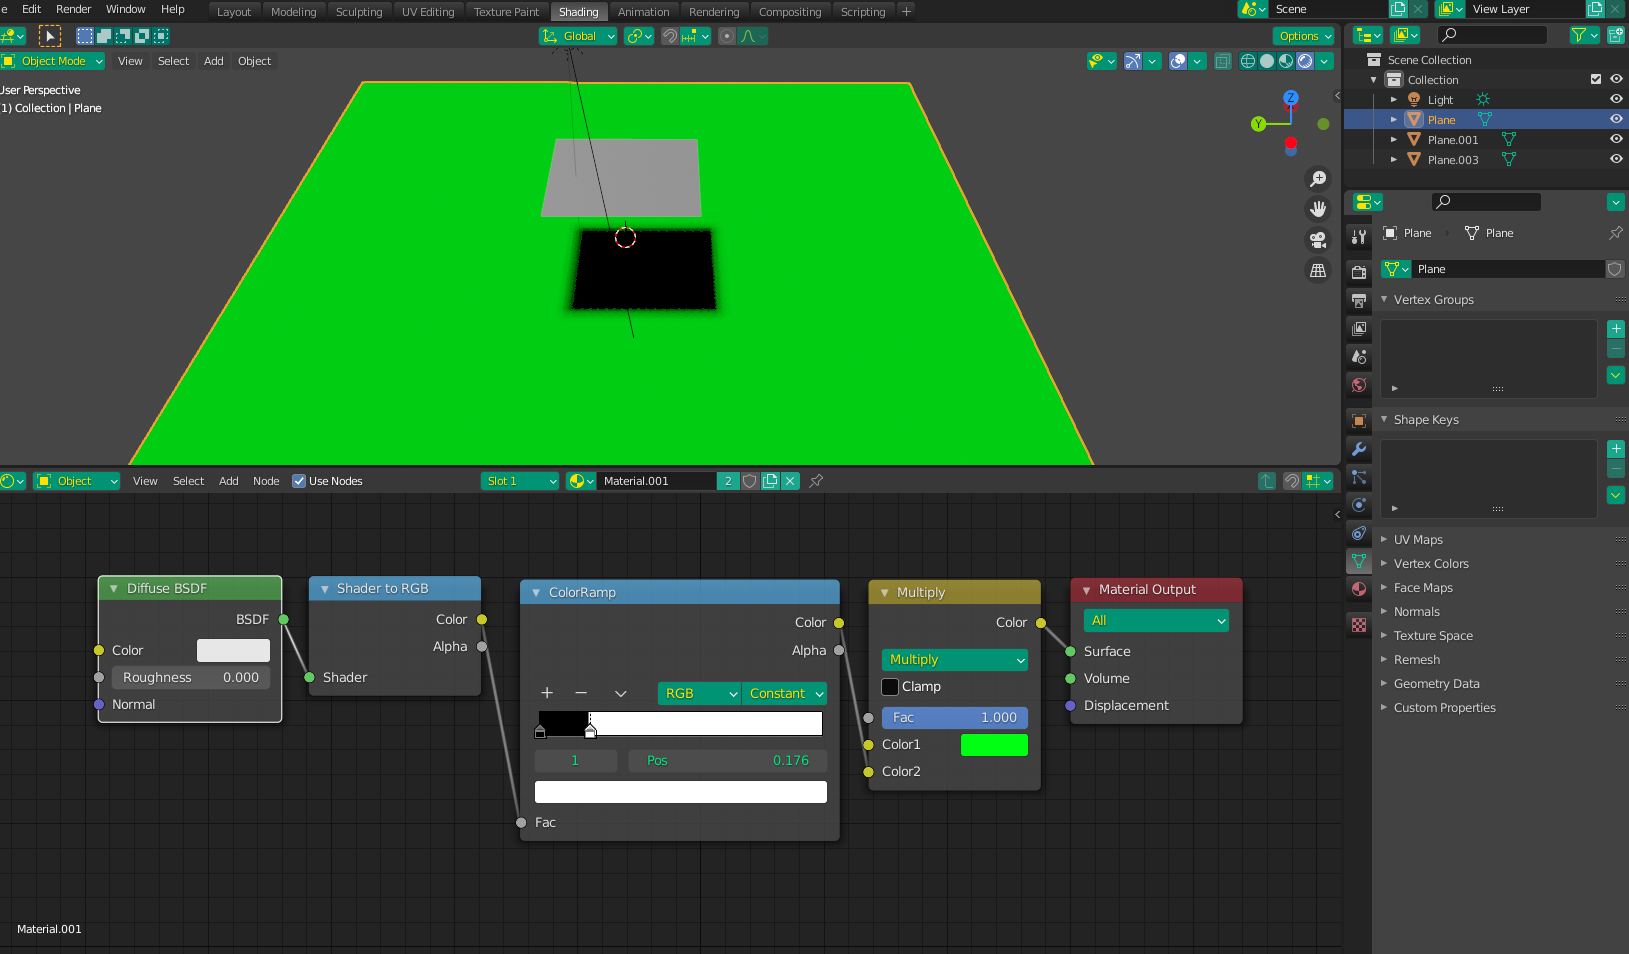Switch perspective/orthographic grid icon
Screen dimensions: 1629x954
pyautogui.click(x=1318, y=271)
